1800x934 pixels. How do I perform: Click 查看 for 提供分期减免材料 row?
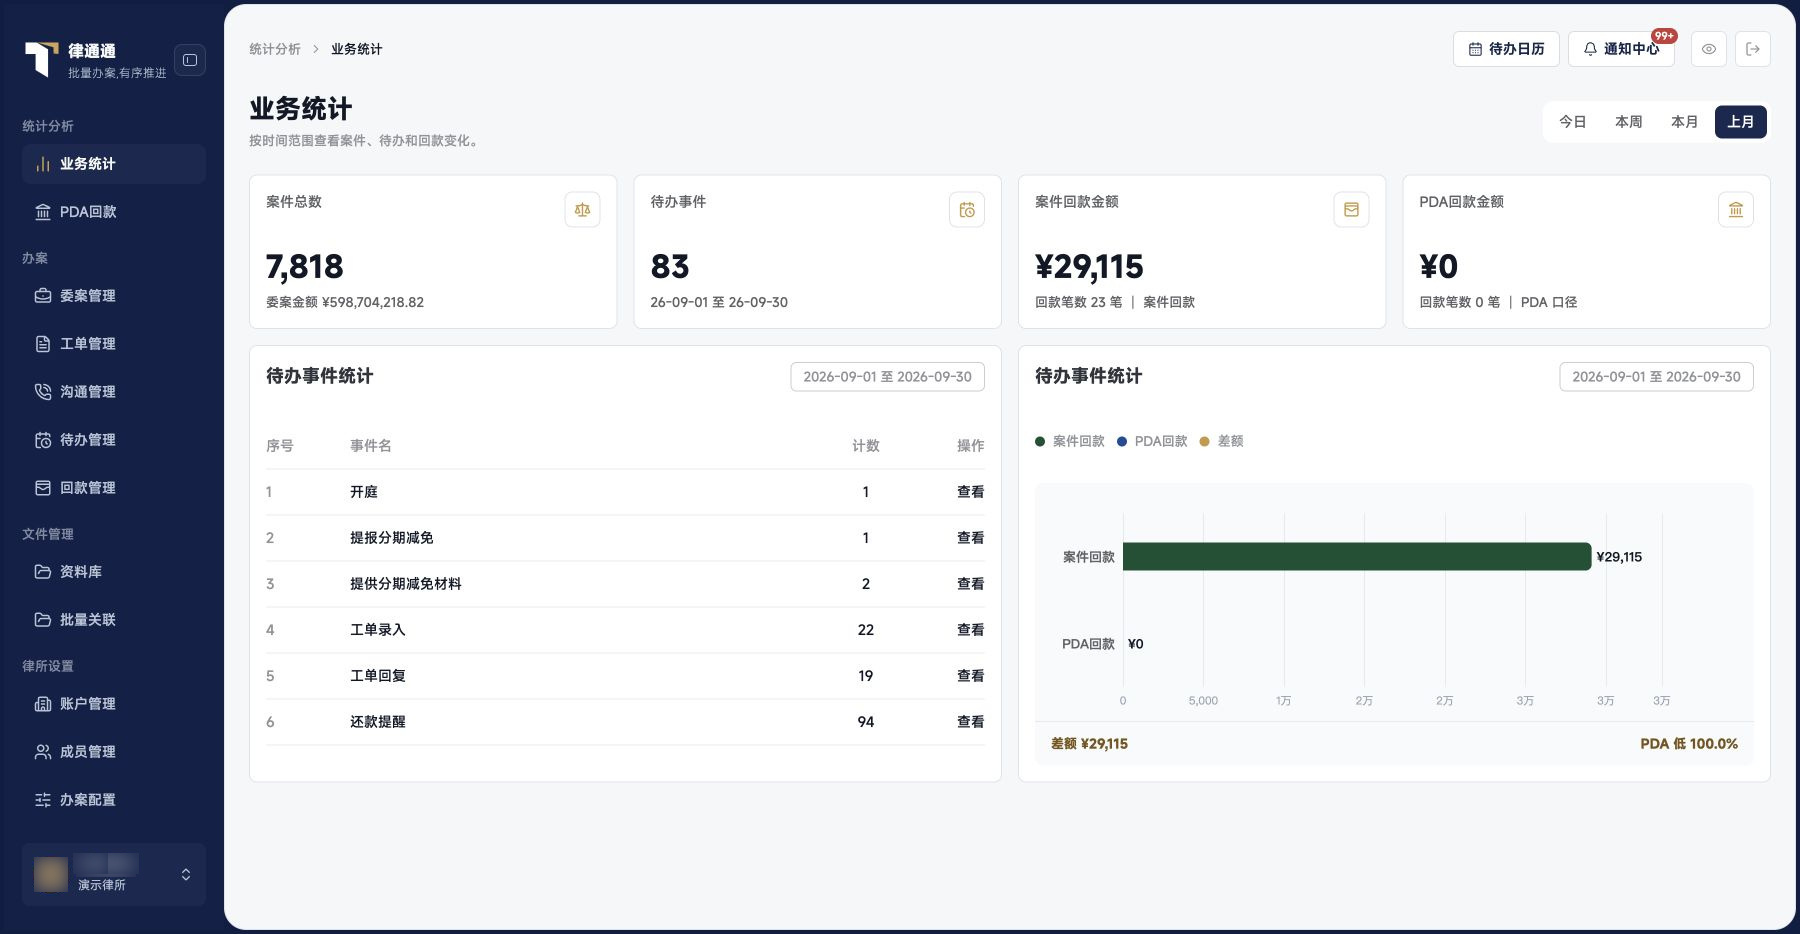click(x=970, y=584)
